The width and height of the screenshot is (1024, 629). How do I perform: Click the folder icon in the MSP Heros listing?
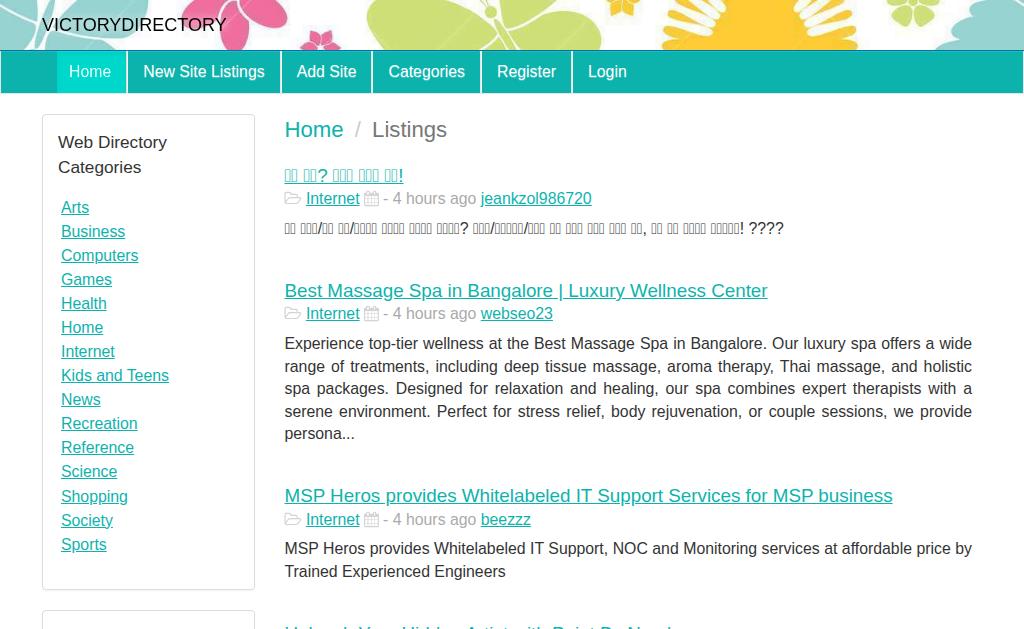pyautogui.click(x=293, y=519)
